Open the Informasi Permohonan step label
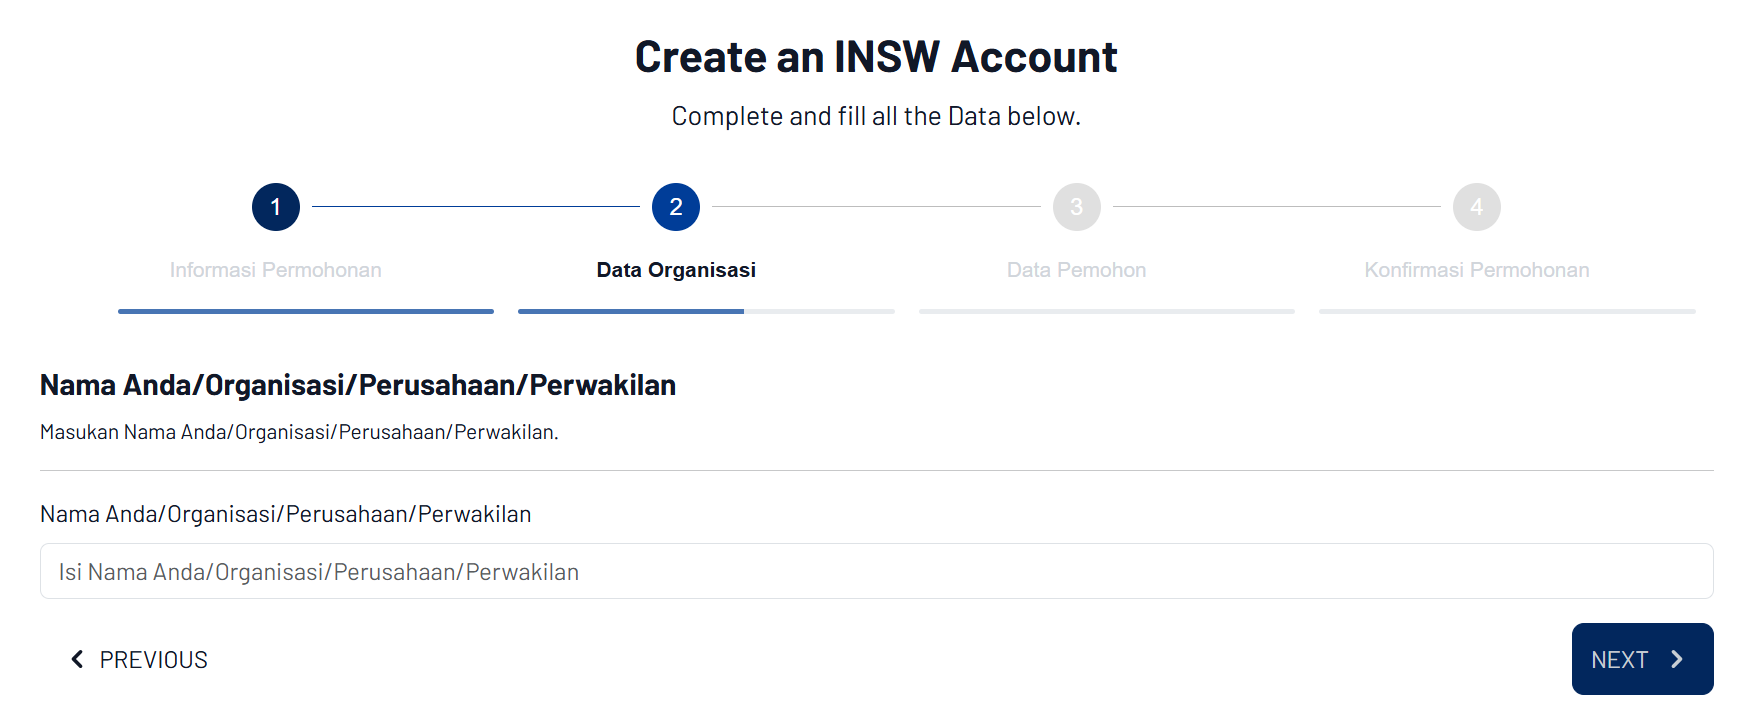The image size is (1749, 714). (275, 270)
